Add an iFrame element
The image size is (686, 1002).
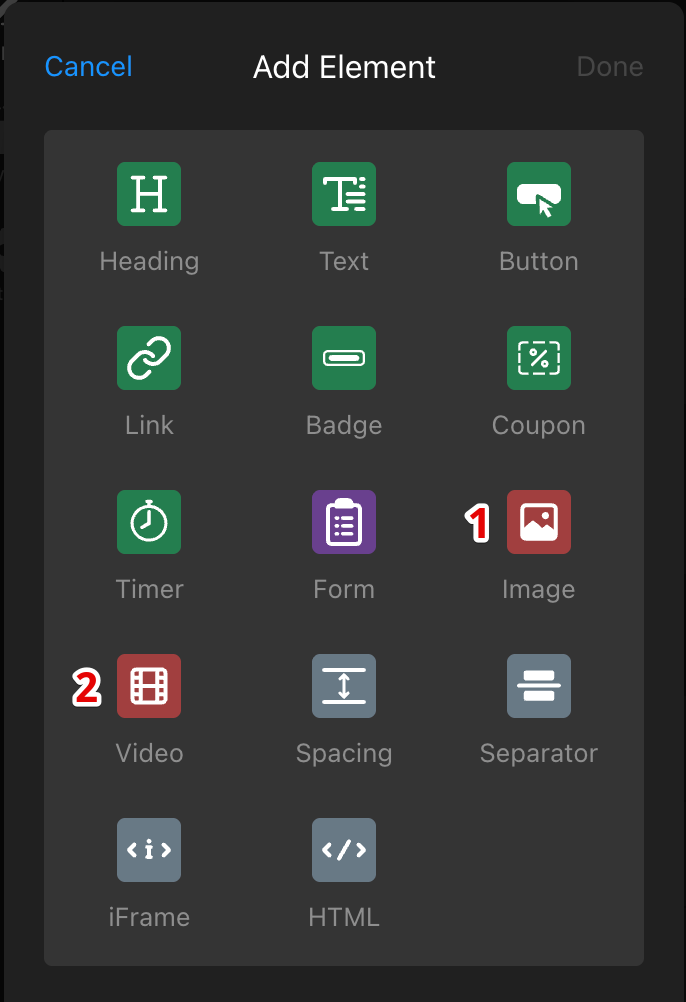(149, 850)
